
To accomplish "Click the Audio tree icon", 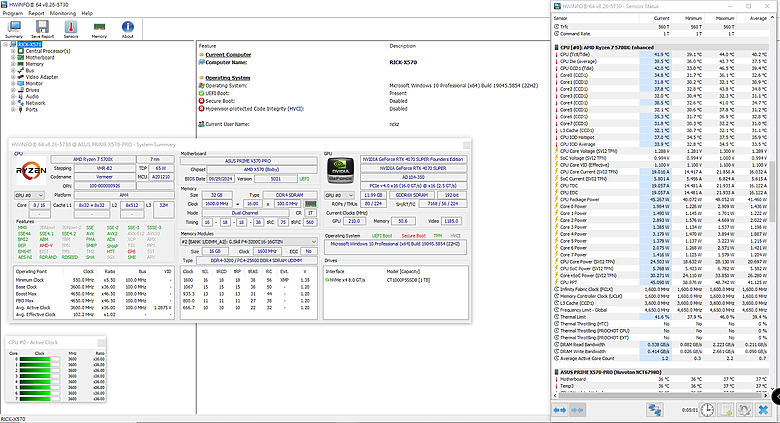I will click(x=21, y=96).
